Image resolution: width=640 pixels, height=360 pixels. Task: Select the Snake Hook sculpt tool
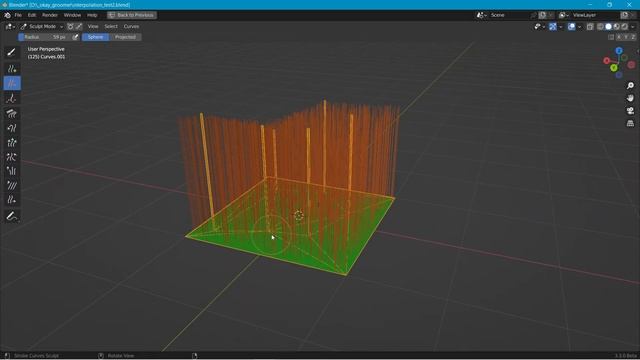coord(12,128)
